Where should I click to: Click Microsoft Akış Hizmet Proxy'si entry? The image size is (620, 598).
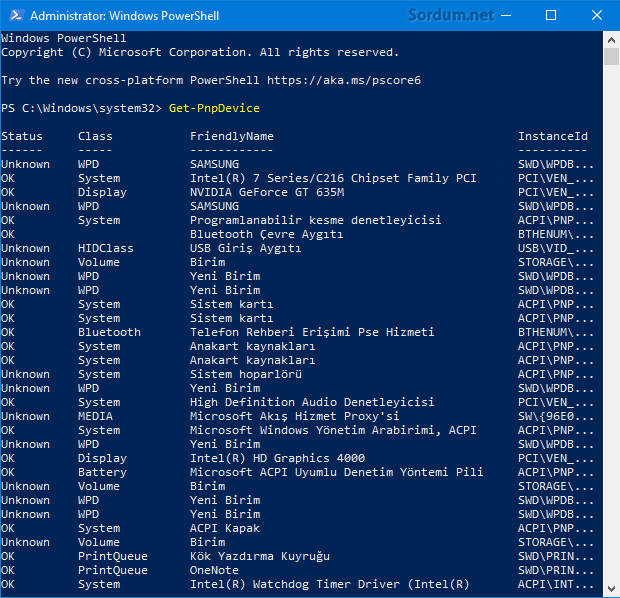[295, 416]
